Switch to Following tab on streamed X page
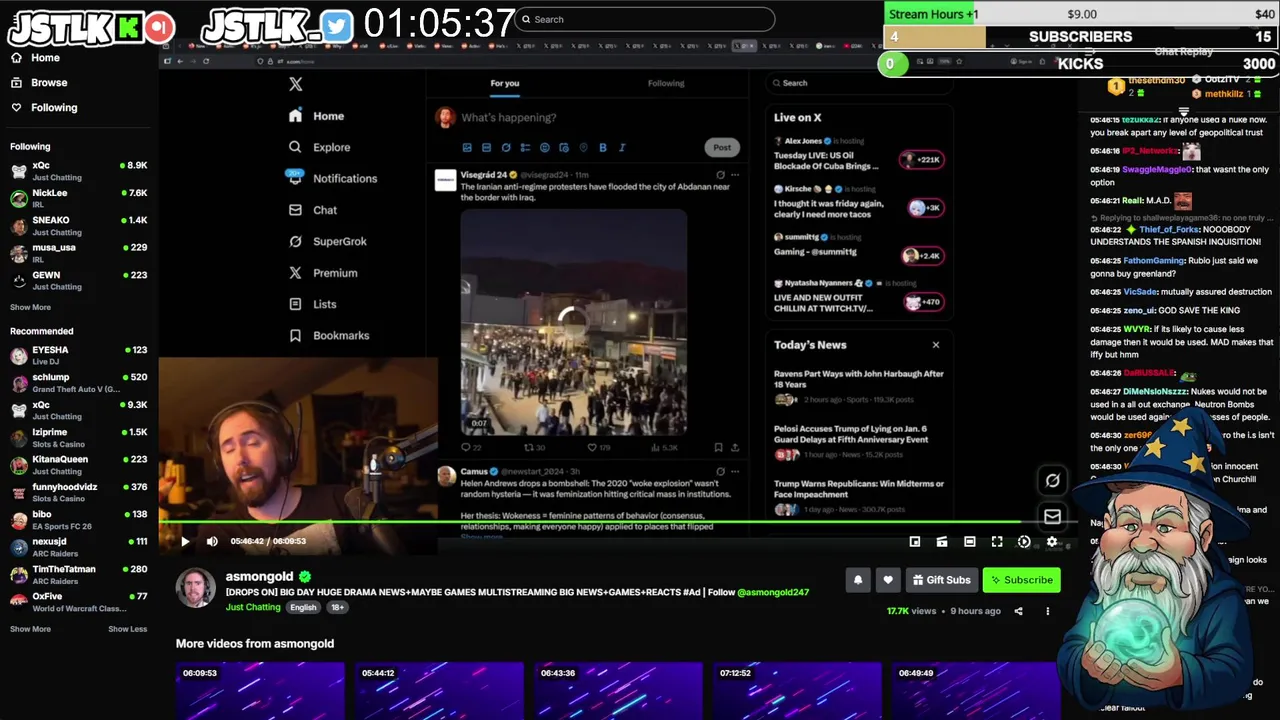Image resolution: width=1280 pixels, height=720 pixels. tap(666, 83)
